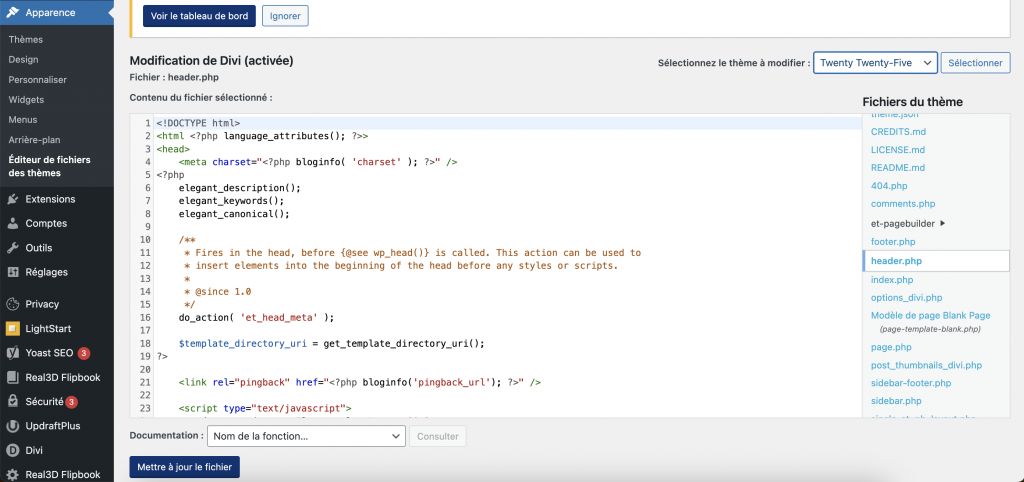Click Mettre à jour le fichier
The width and height of the screenshot is (1024, 482).
pos(185,467)
